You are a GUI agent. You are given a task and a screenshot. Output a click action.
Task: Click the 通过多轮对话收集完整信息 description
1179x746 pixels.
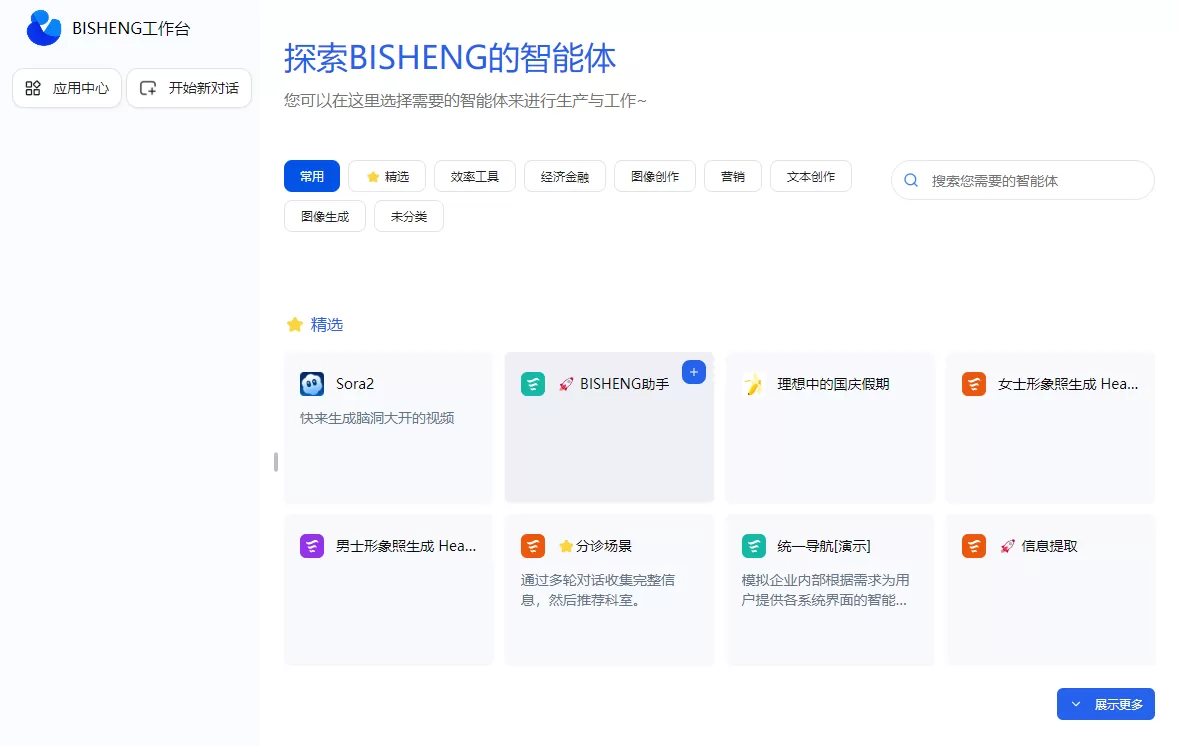(598, 590)
